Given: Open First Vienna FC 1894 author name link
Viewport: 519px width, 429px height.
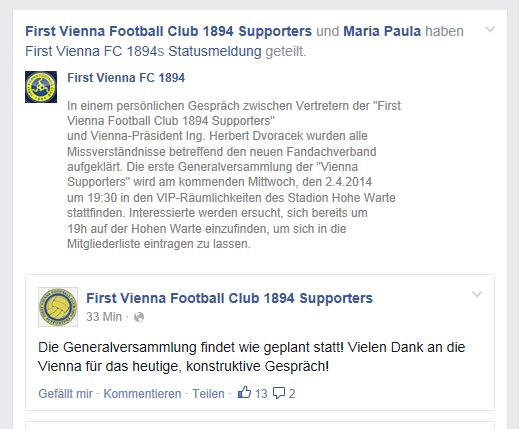Looking at the screenshot, I should point(126,78).
